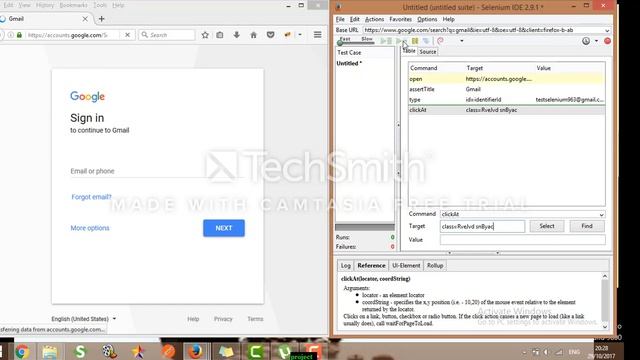Select the Untitled test case
The width and height of the screenshot is (640, 360).
[x=349, y=64]
